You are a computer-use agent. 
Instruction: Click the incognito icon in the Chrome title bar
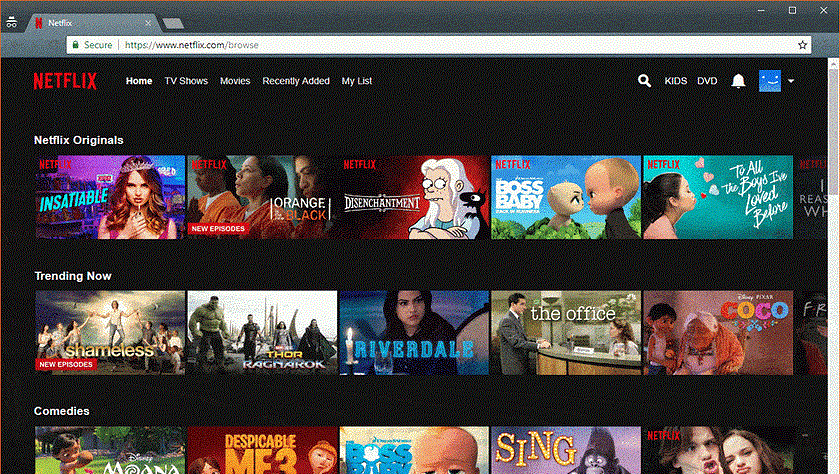11,23
